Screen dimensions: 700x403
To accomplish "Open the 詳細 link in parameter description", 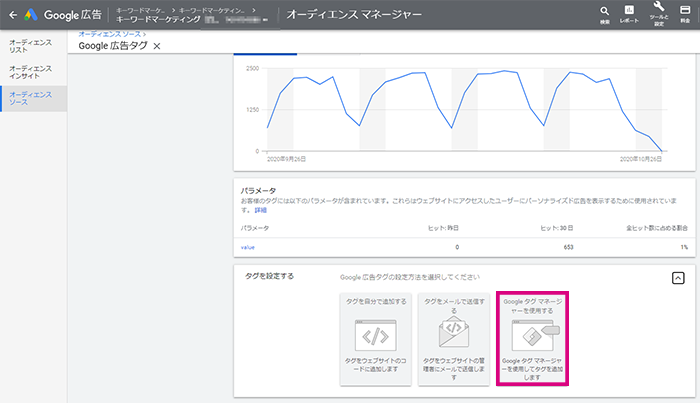I will pyautogui.click(x=261, y=210).
